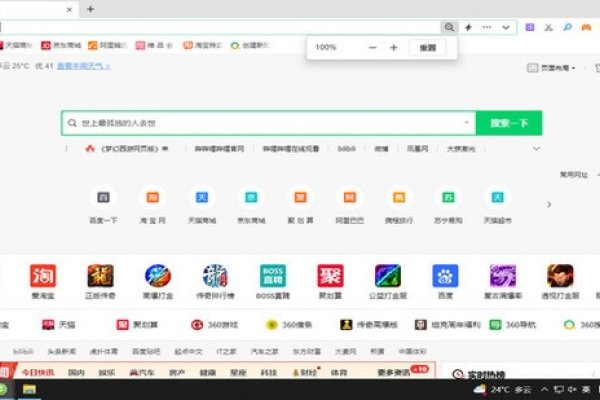Open the 唯品会 bookmark in bookmarks bar
The image size is (600, 400).
[154, 45]
